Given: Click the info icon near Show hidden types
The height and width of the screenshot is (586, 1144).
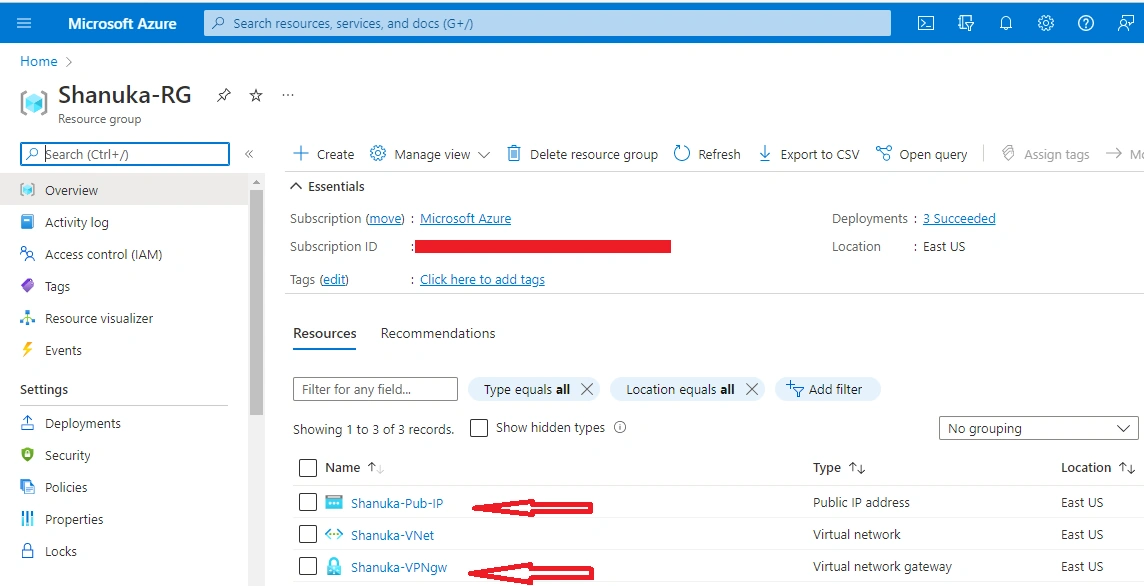Looking at the screenshot, I should 620,428.
